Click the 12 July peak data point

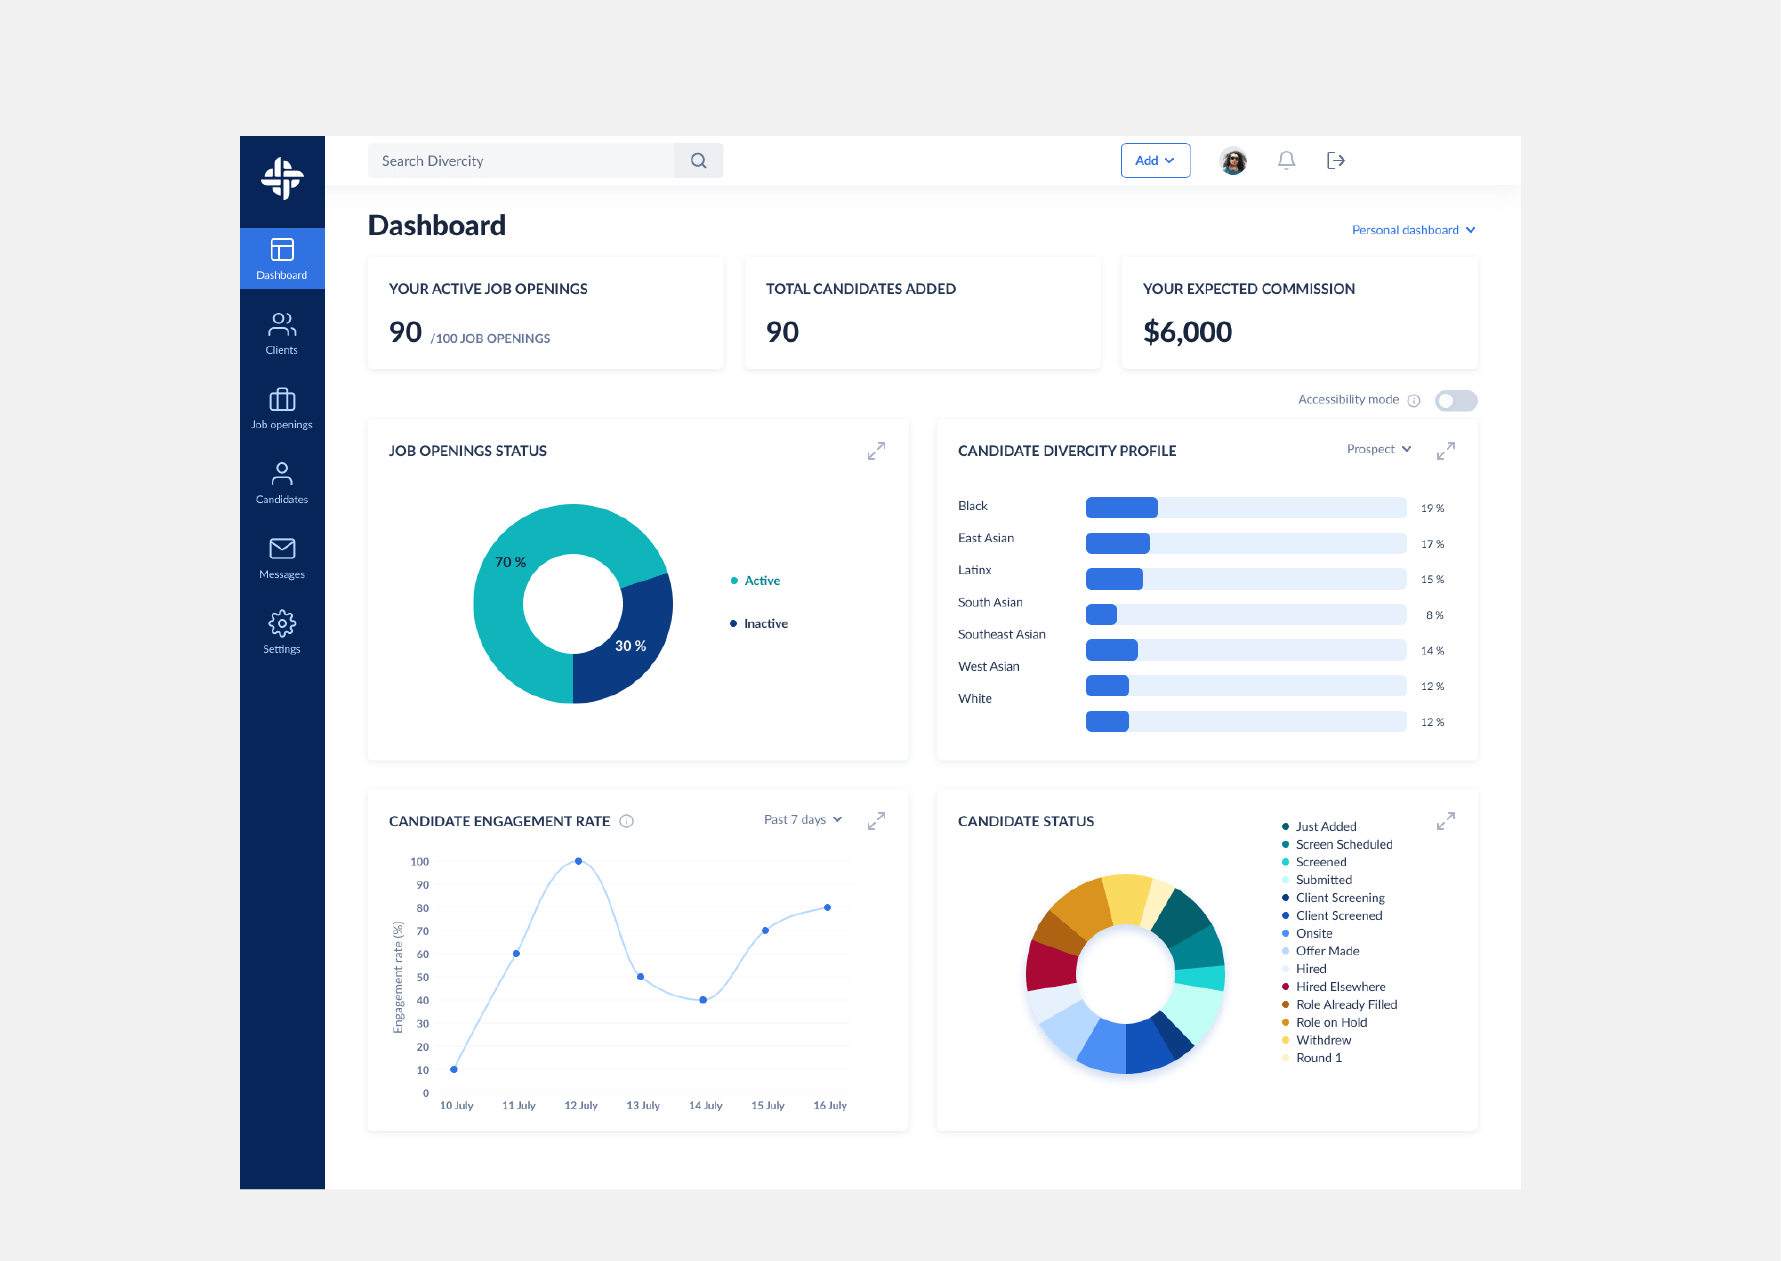pos(579,861)
